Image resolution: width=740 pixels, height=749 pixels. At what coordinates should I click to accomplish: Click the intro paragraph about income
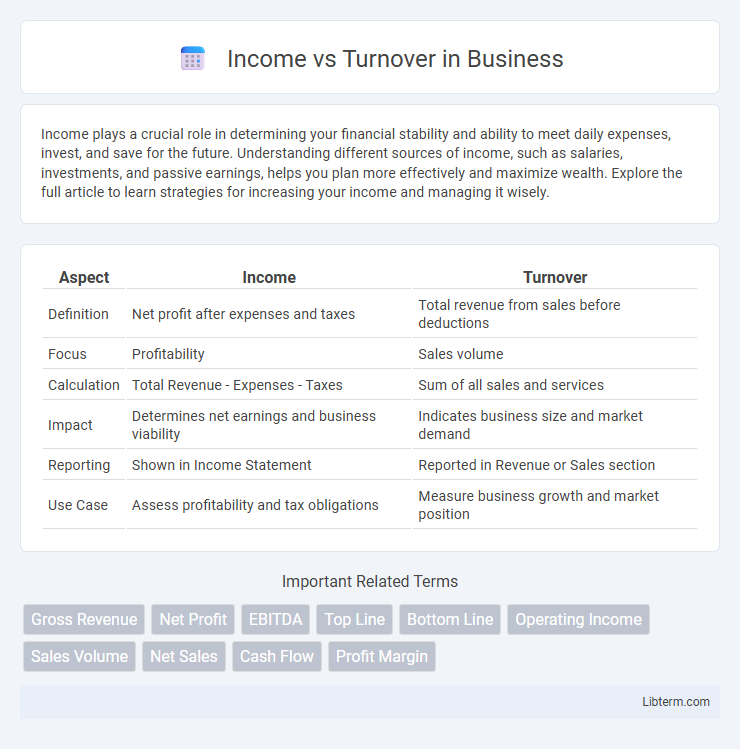(x=362, y=163)
